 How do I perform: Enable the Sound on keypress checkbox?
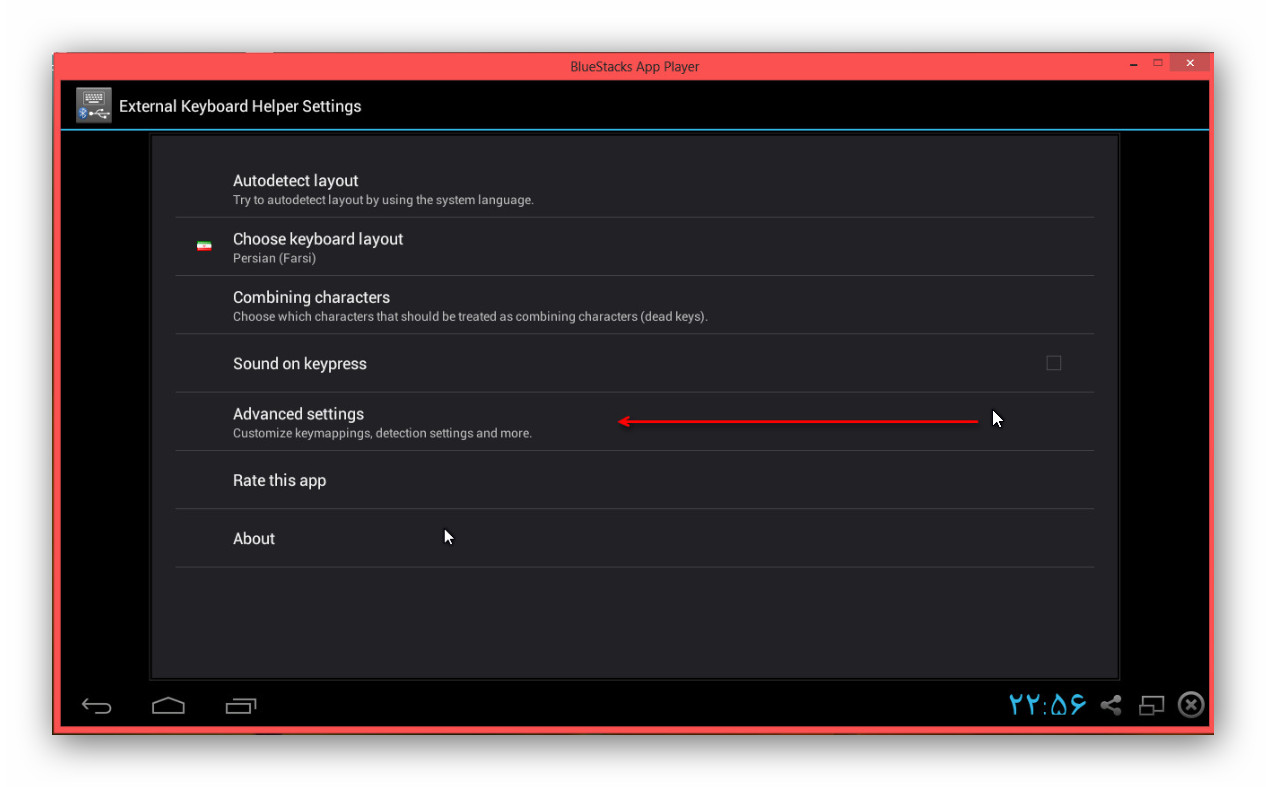coord(1053,363)
